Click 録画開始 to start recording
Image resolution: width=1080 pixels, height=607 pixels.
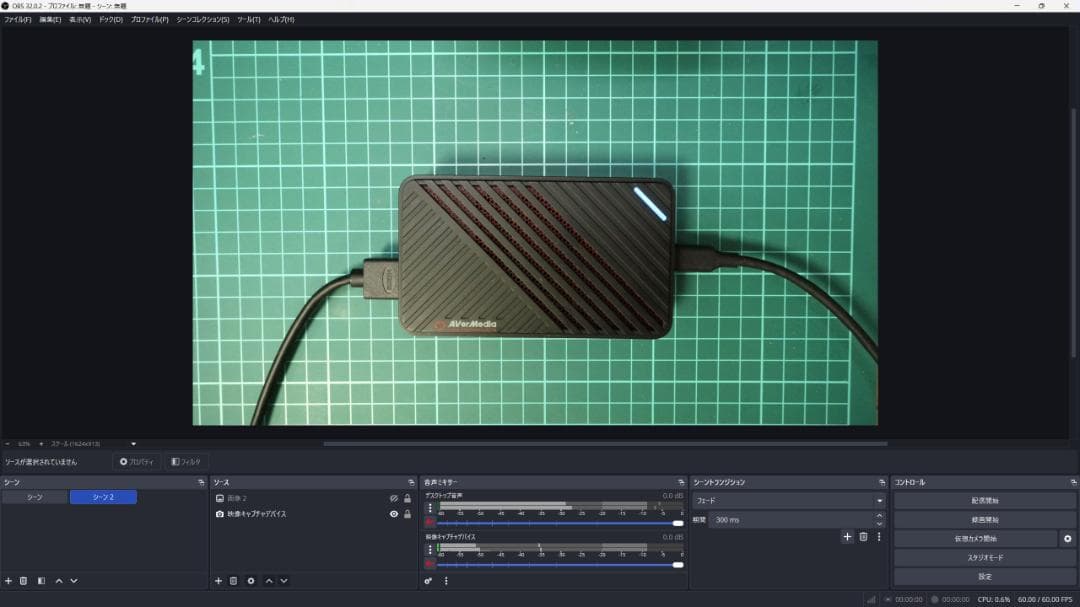pos(983,519)
